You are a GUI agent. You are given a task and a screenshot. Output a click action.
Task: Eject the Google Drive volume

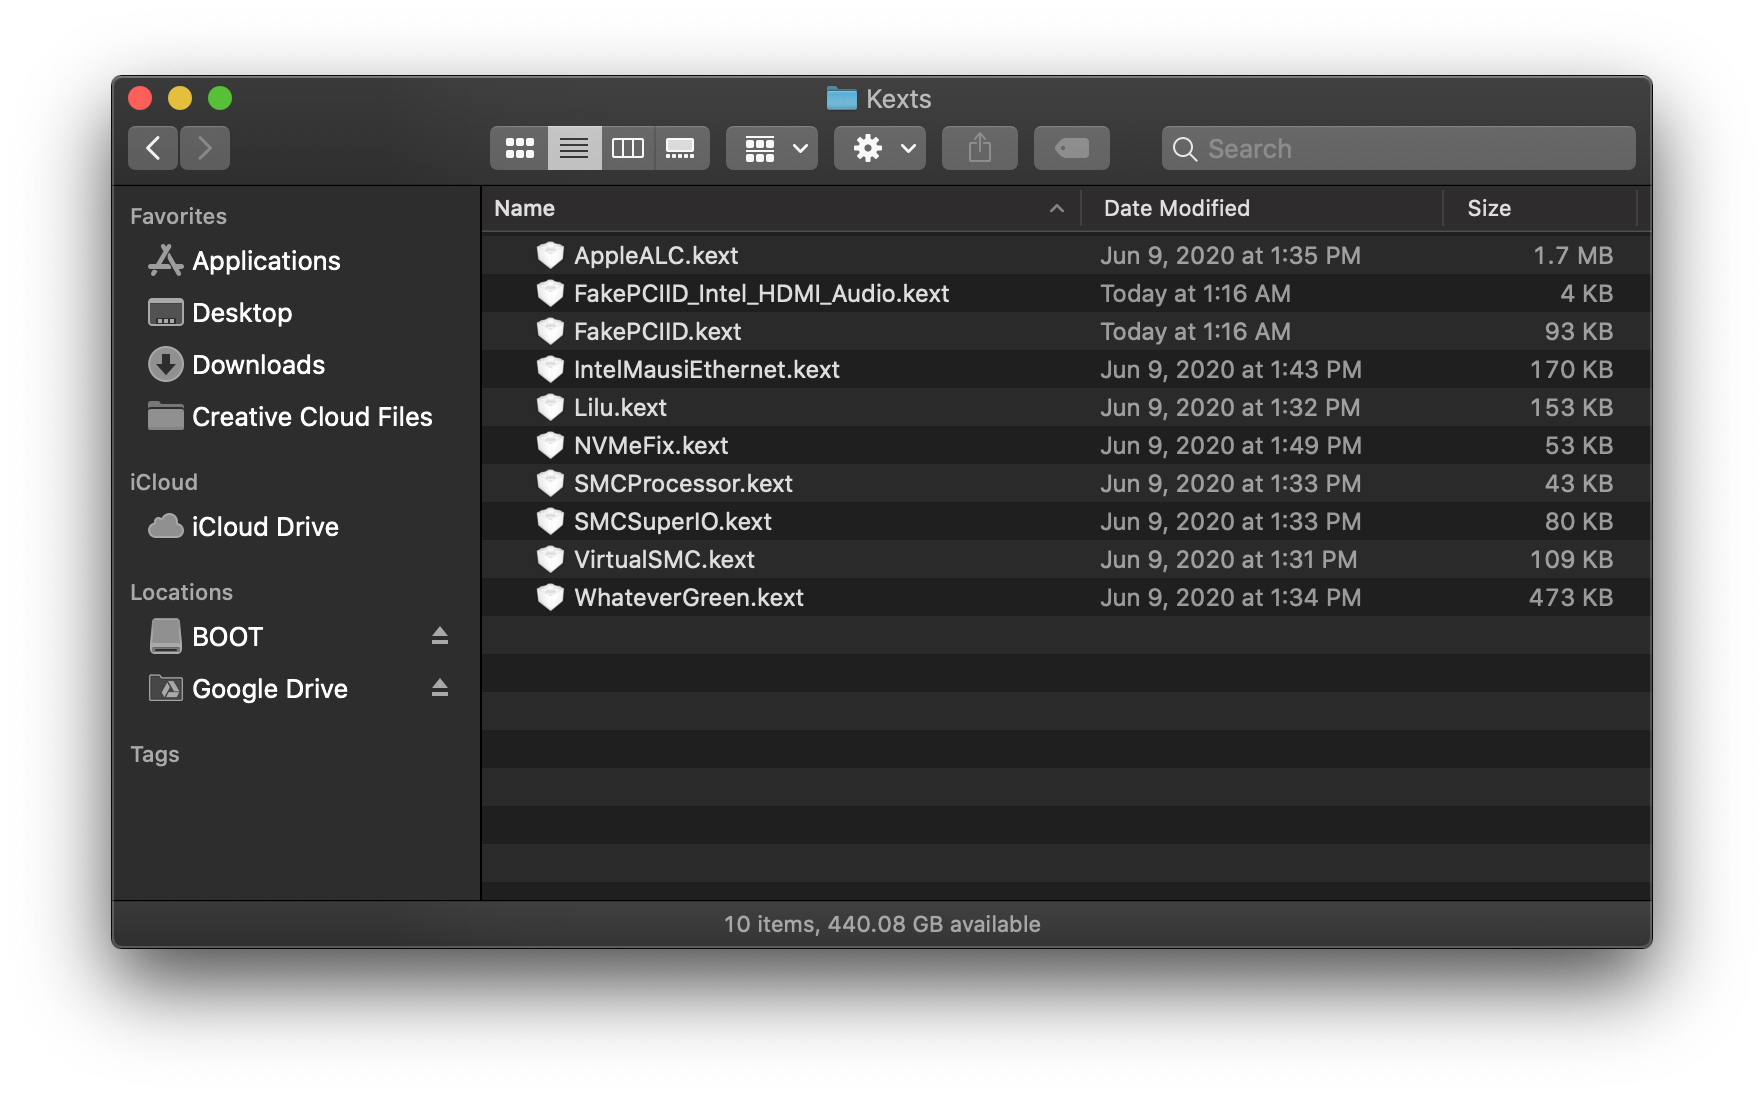[x=440, y=688]
